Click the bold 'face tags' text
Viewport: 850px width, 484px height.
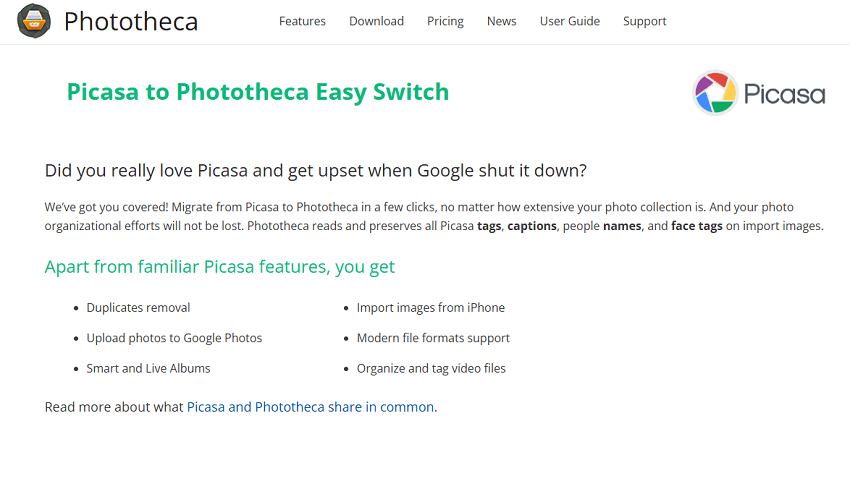click(697, 226)
